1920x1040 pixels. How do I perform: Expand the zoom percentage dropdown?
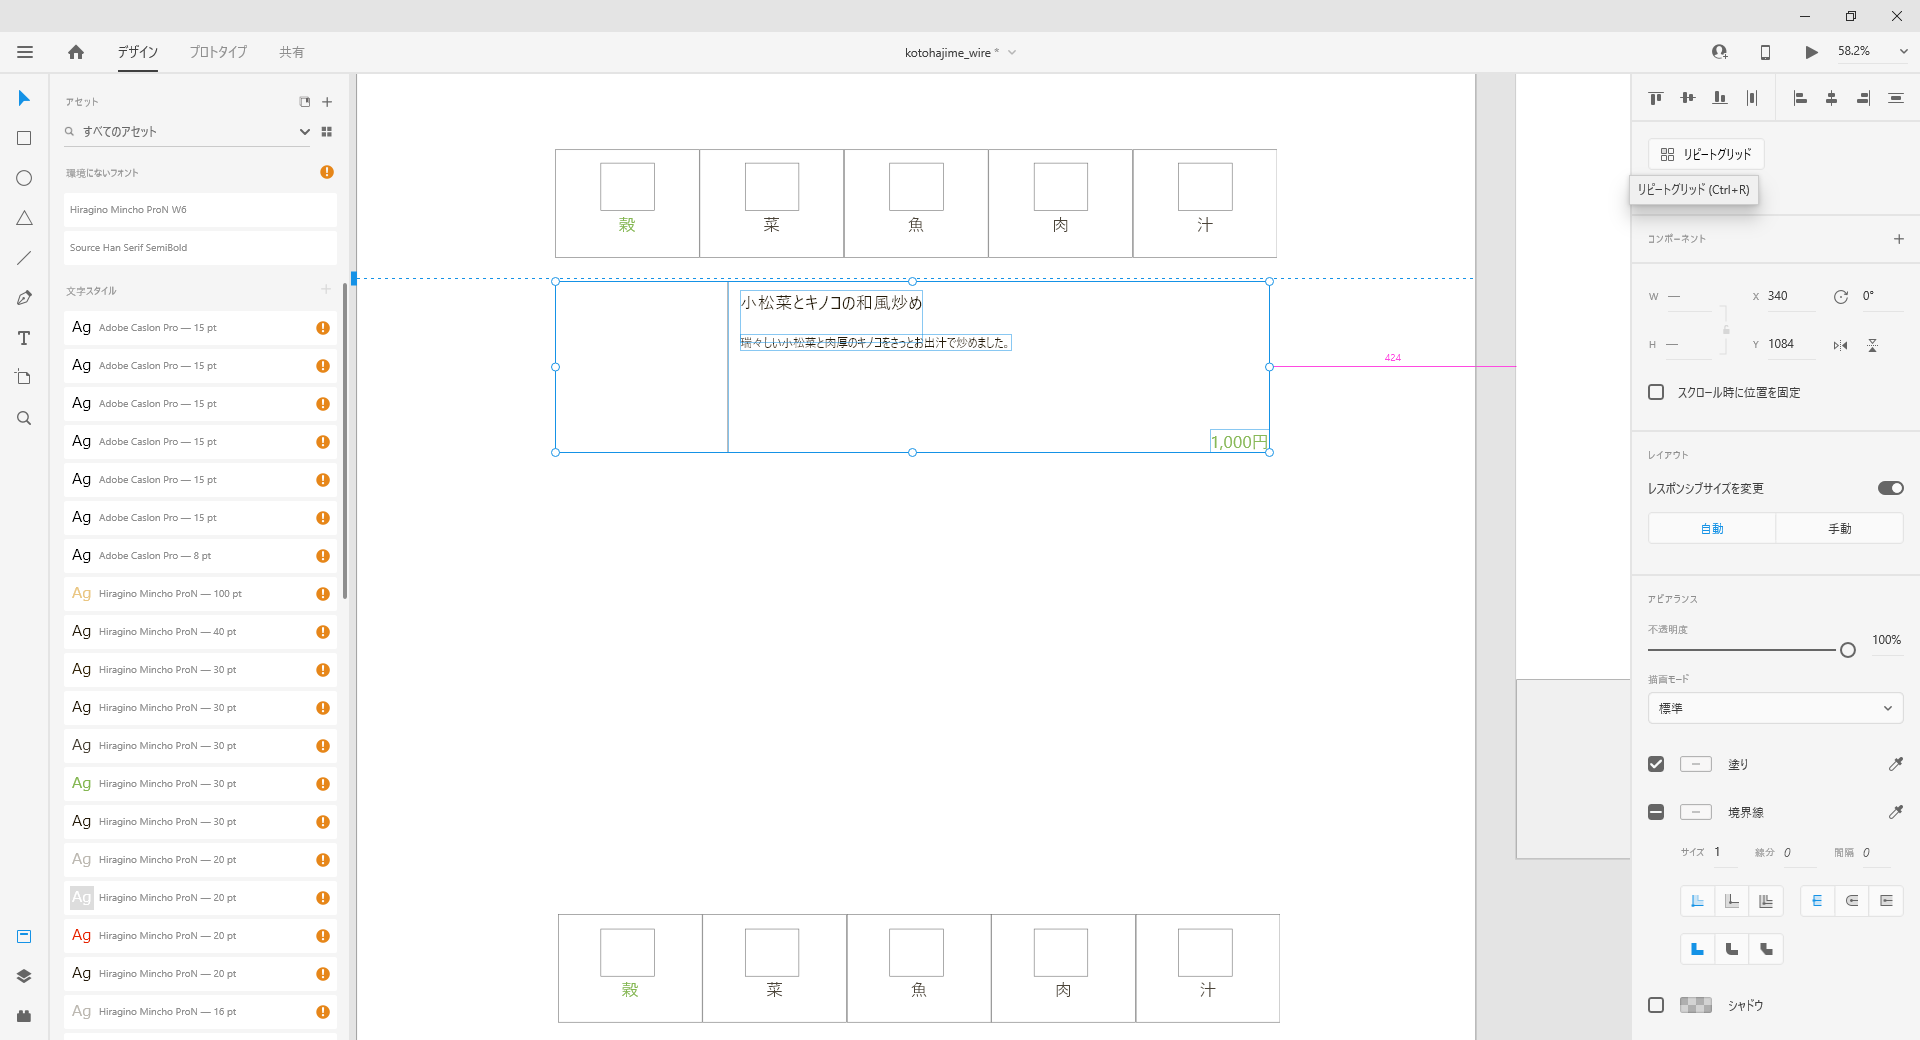tap(1903, 51)
